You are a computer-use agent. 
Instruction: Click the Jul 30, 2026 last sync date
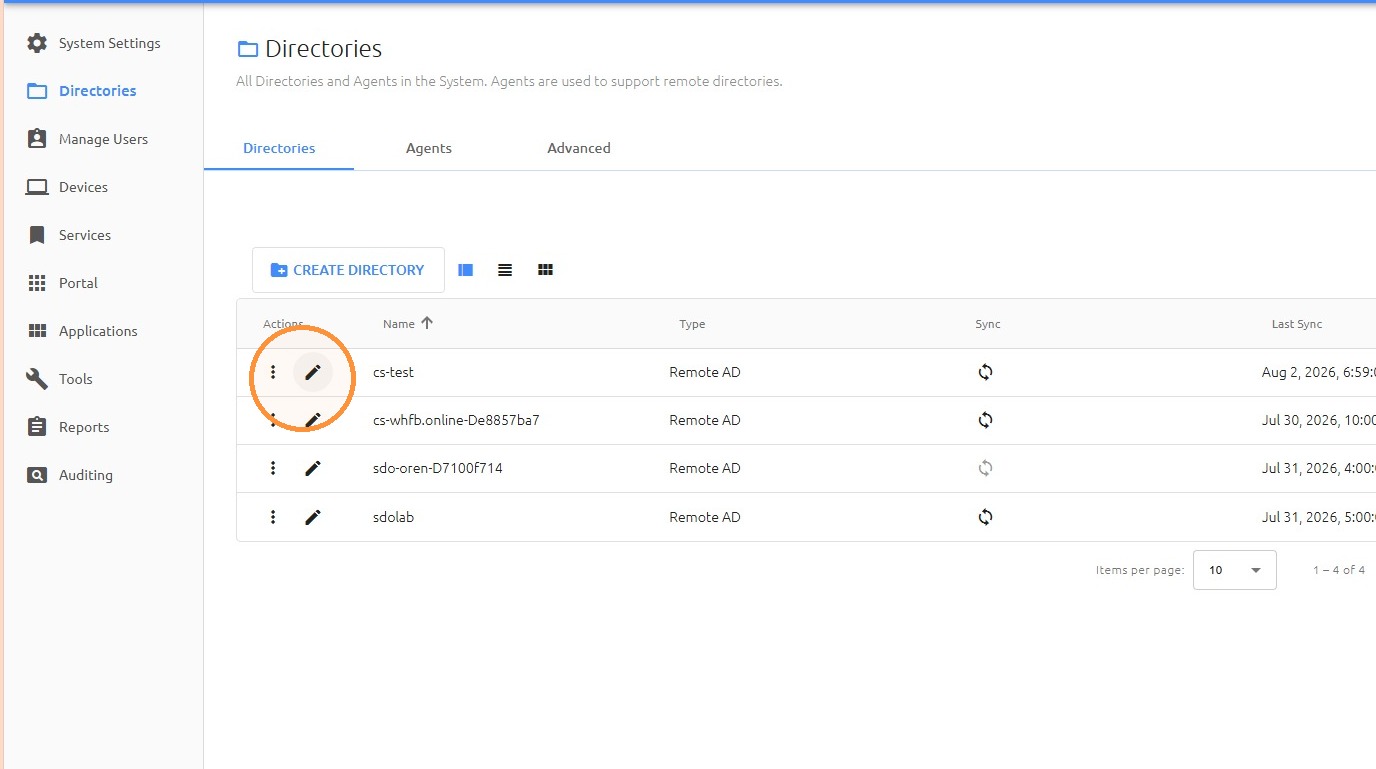[x=1319, y=420]
